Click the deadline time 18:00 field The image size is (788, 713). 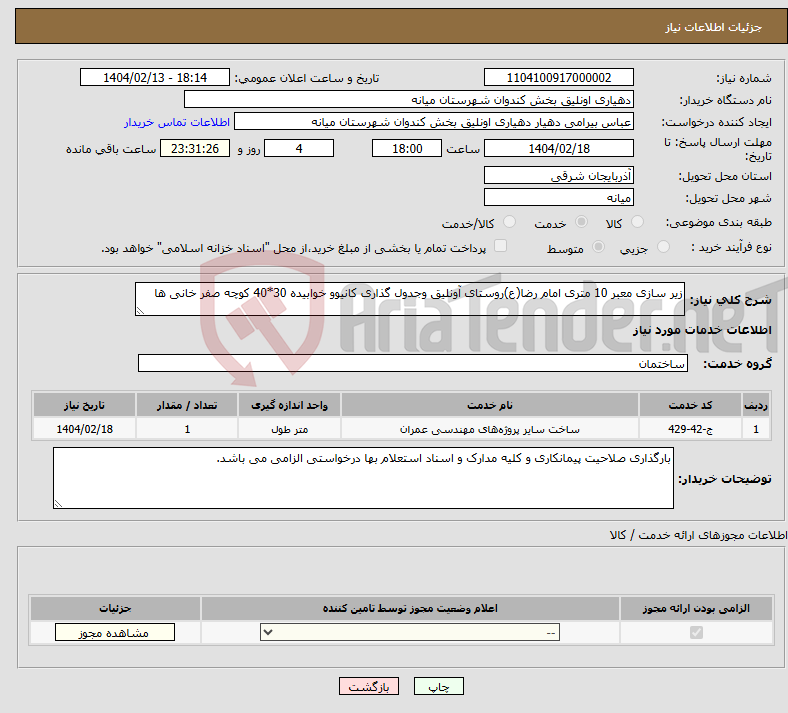[x=407, y=148]
